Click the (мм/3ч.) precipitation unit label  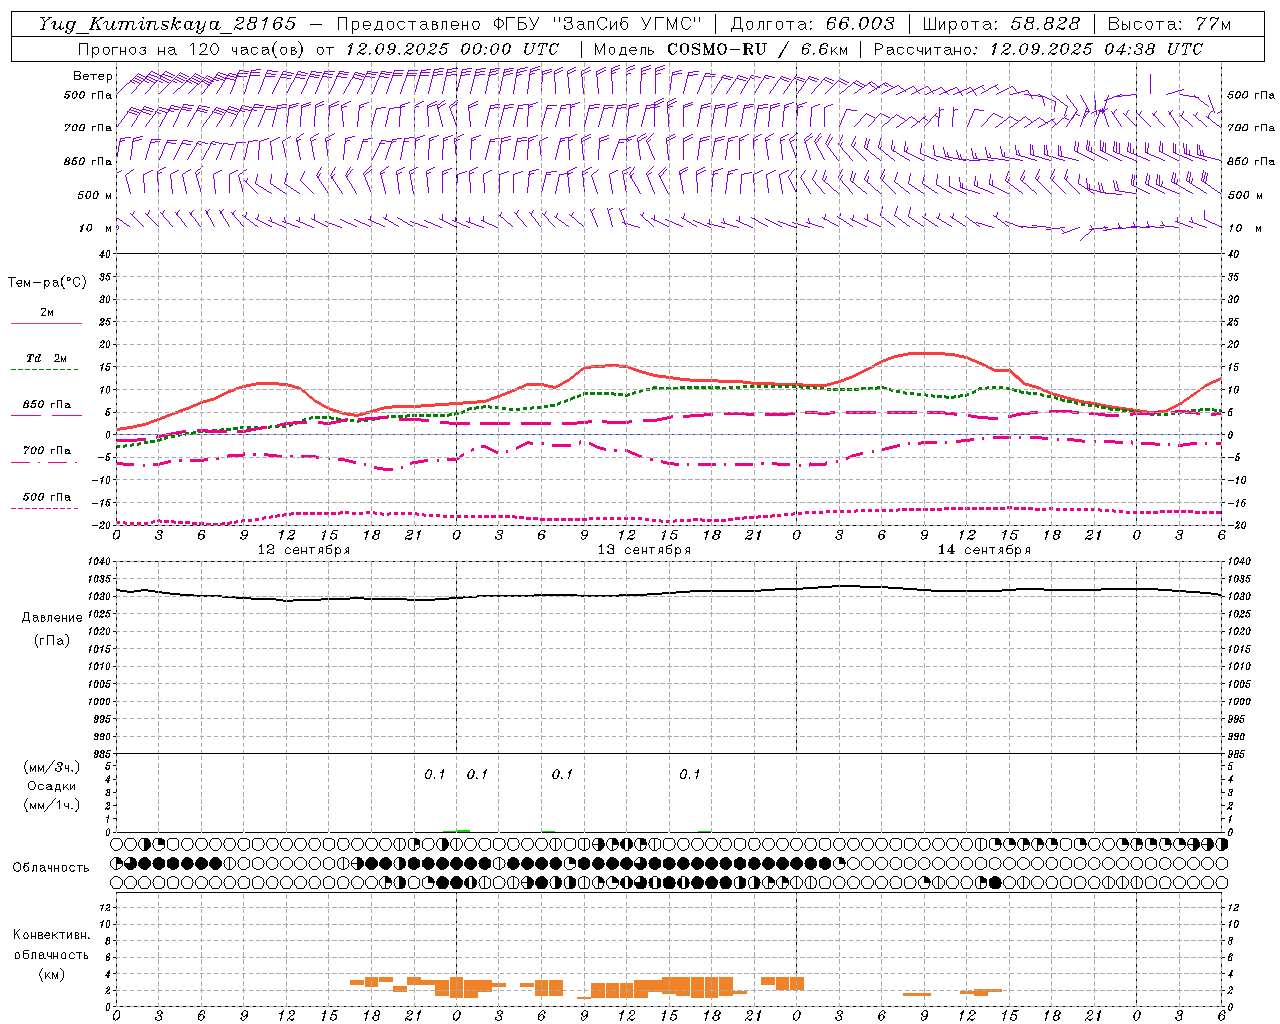pos(51,767)
